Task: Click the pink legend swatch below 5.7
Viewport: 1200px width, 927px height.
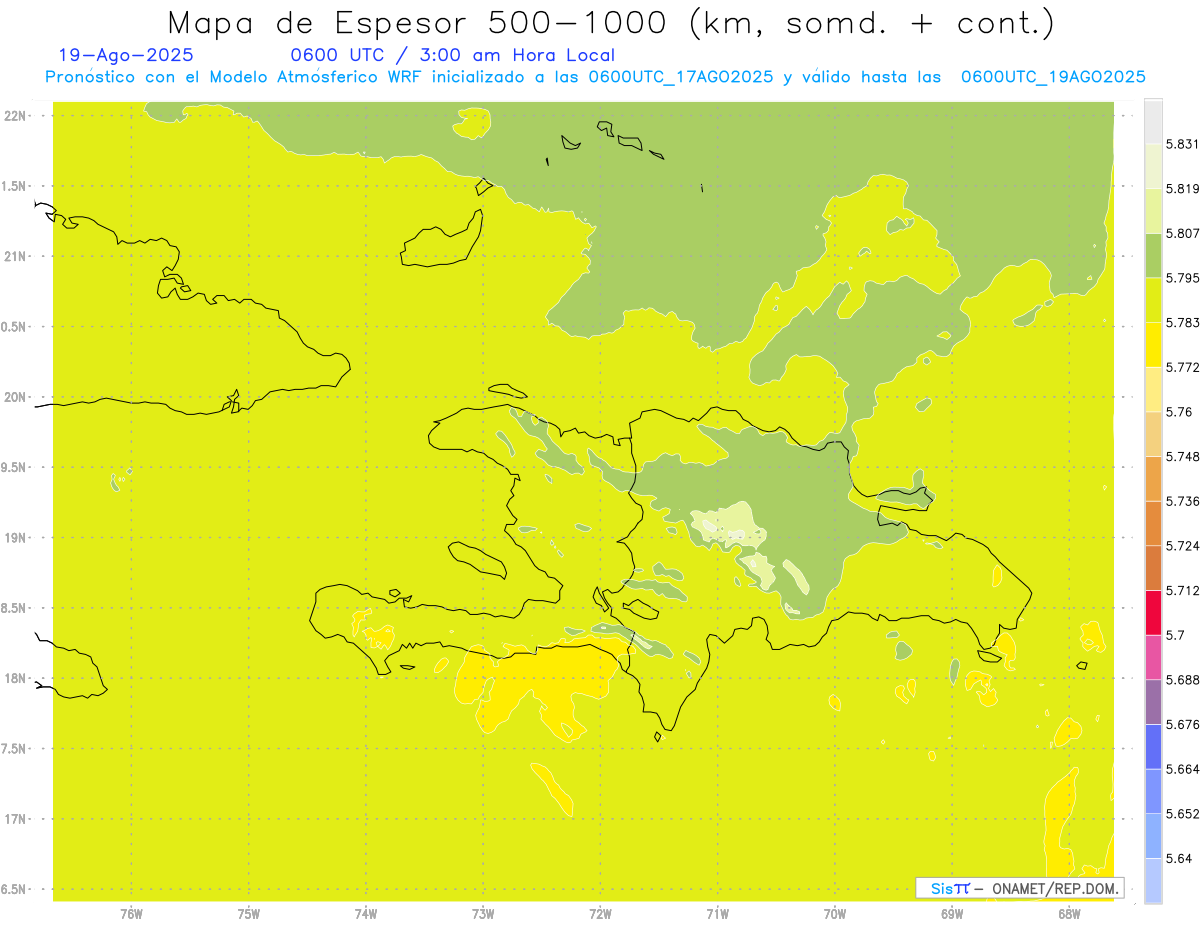Action: [1153, 657]
